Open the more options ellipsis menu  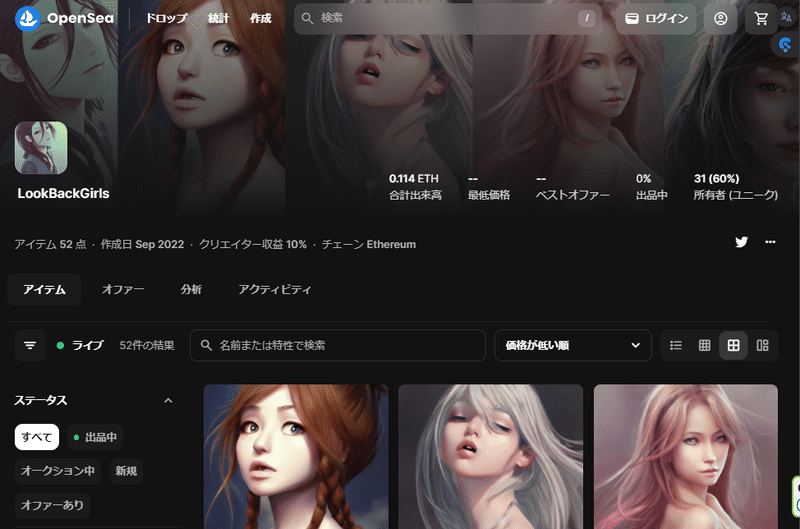click(x=770, y=242)
